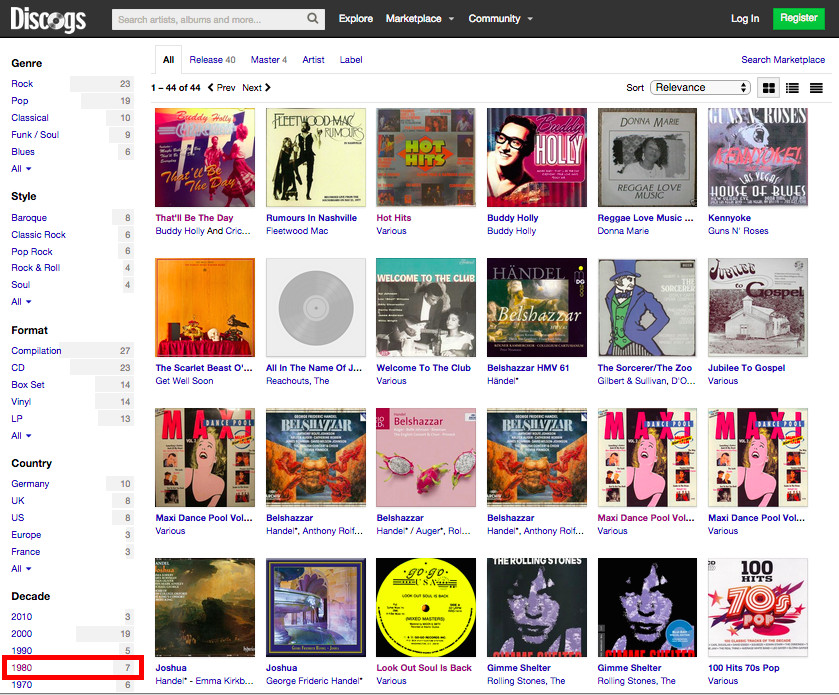Open Buddy Holly album cover thumbnail

coord(537,157)
